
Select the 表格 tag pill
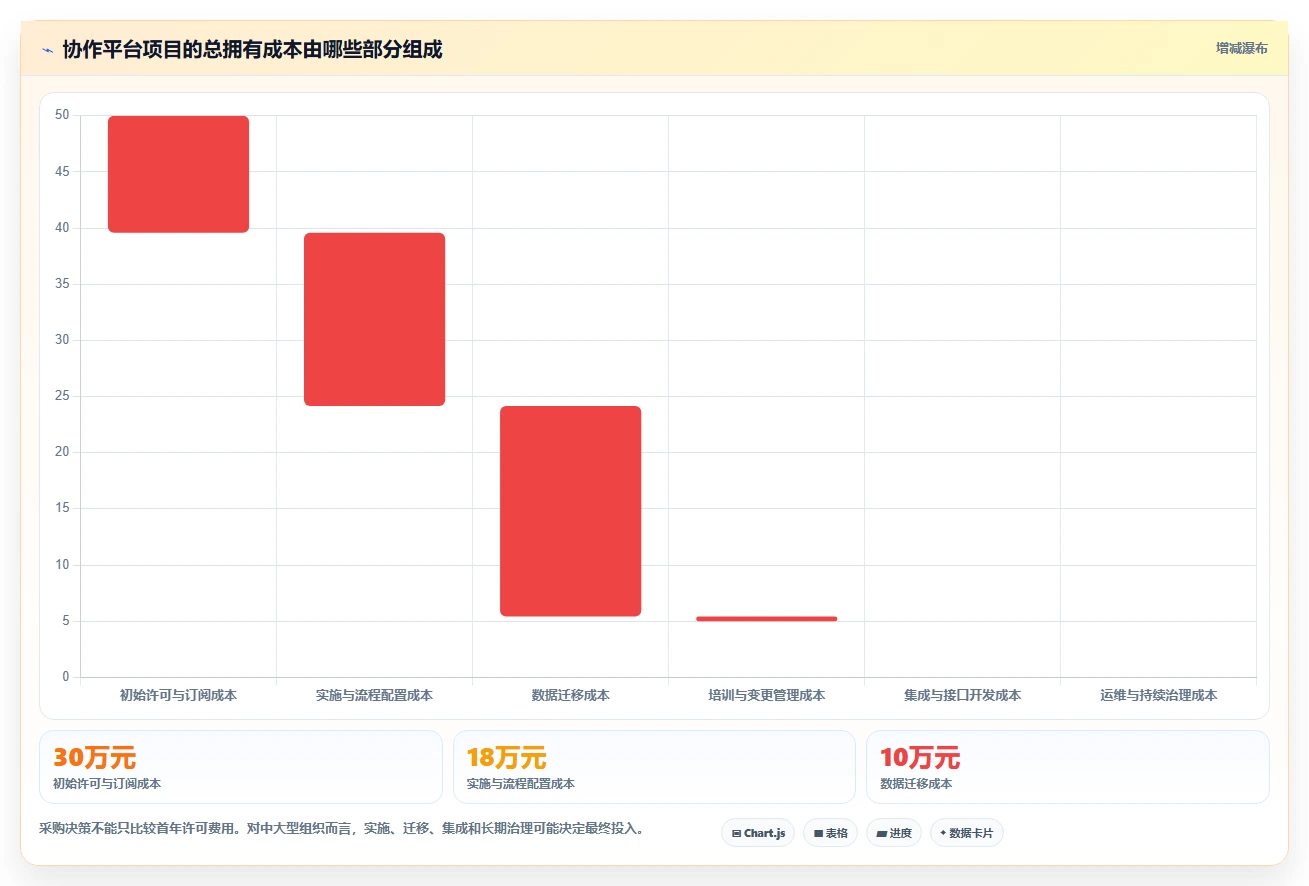coord(830,833)
